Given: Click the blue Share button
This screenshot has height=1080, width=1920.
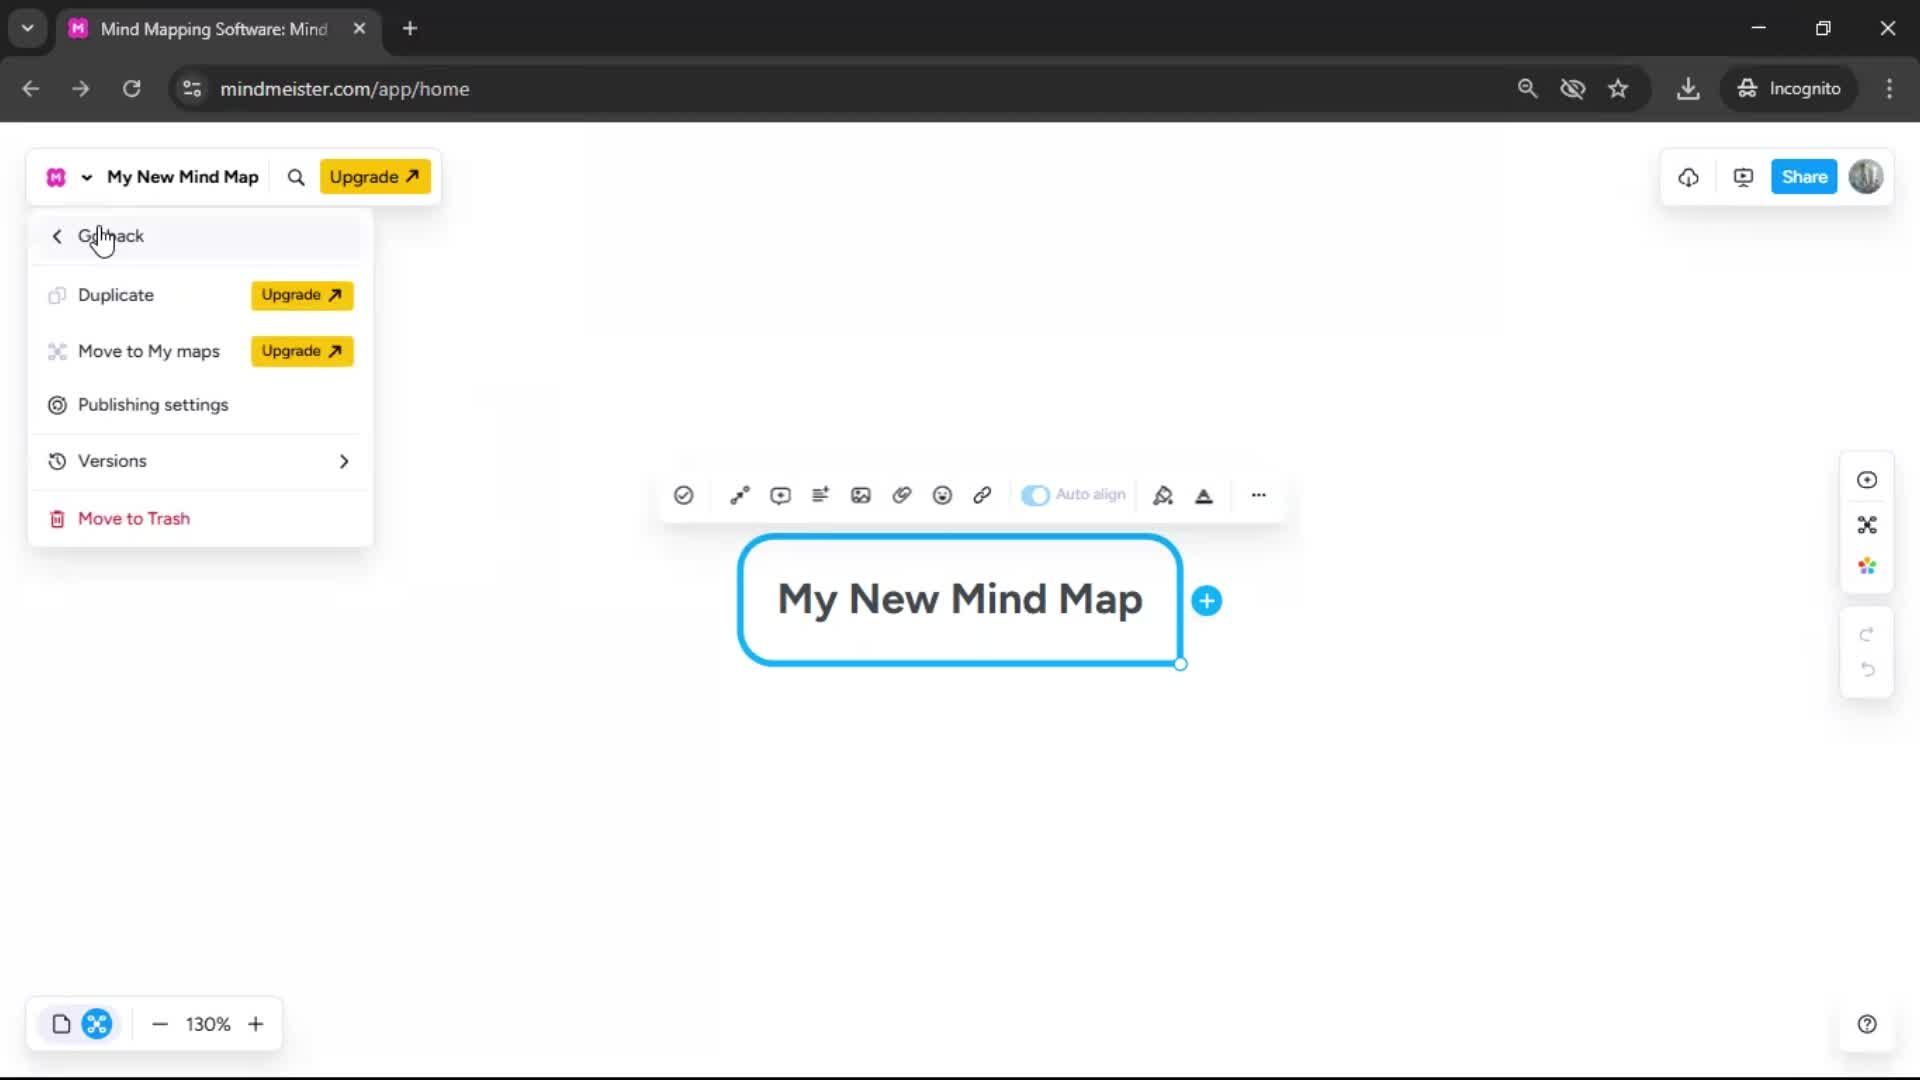Looking at the screenshot, I should point(1804,177).
